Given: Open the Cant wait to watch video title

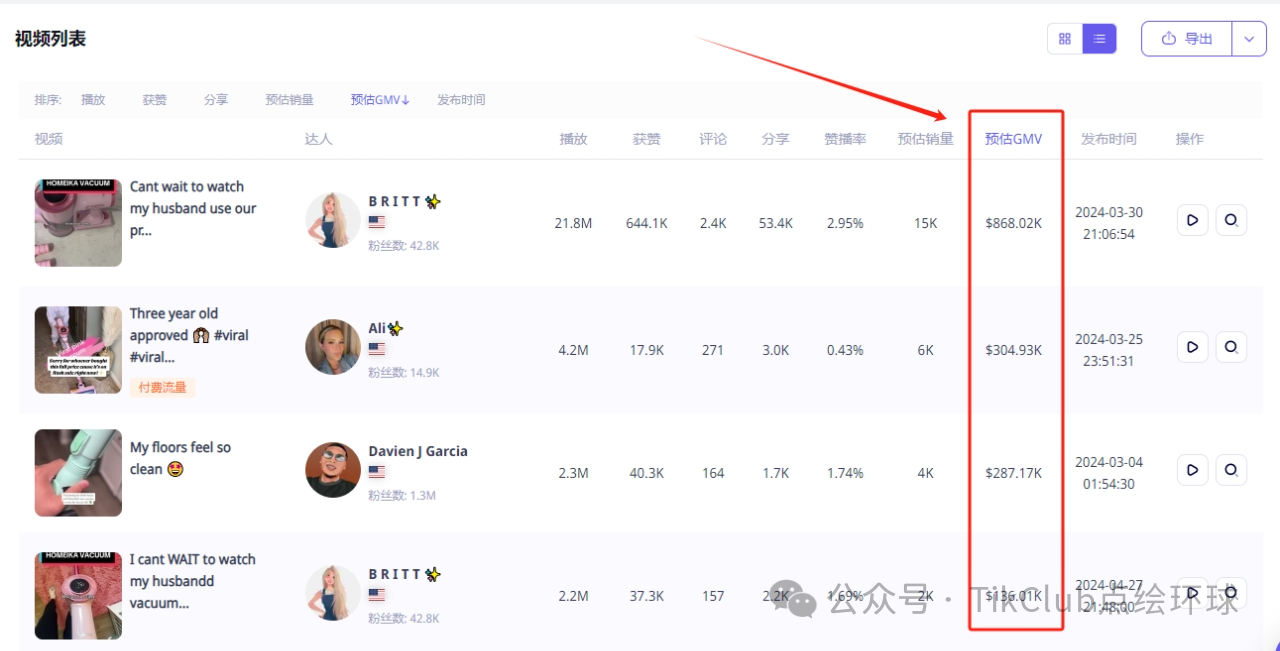Looking at the screenshot, I should pyautogui.click(x=192, y=208).
